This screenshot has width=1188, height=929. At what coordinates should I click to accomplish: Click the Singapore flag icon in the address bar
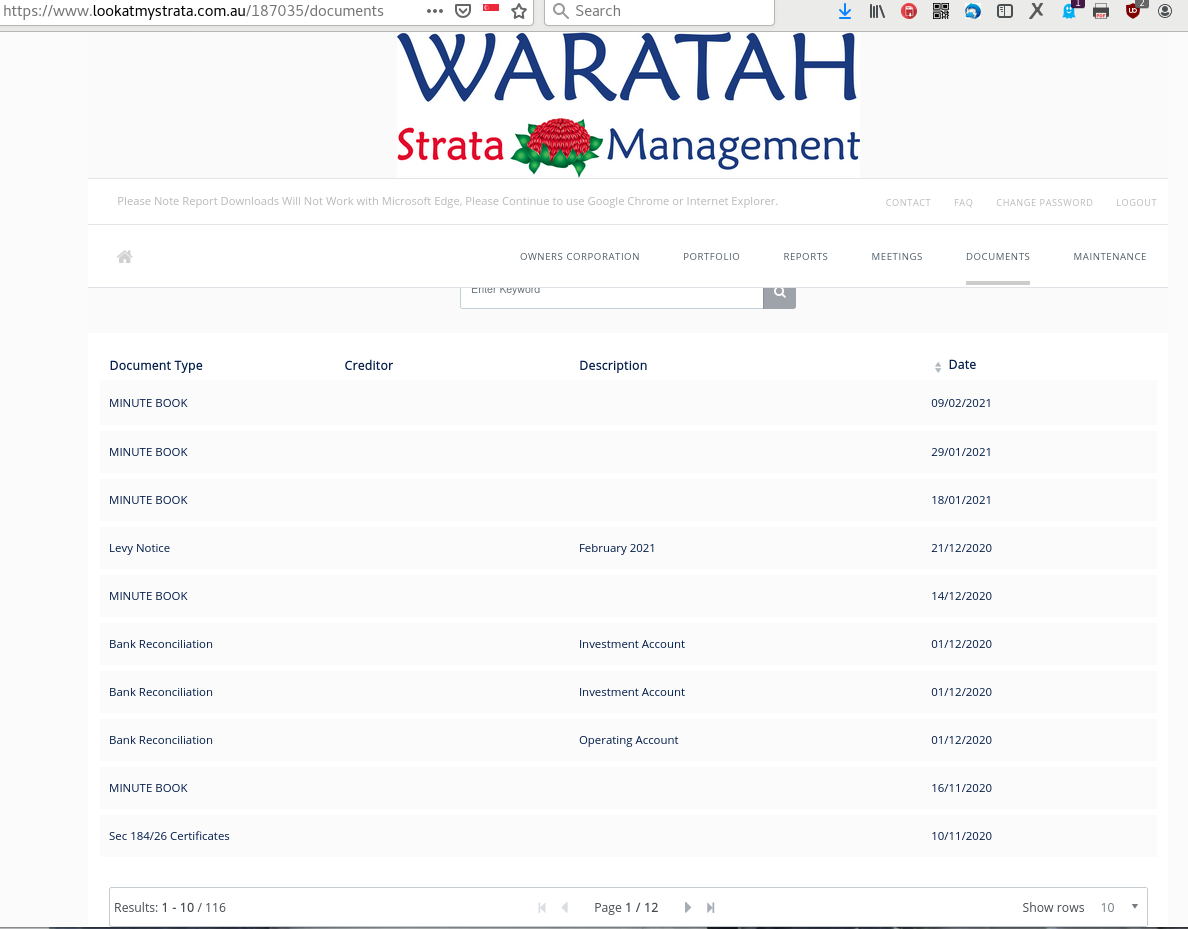[x=491, y=8]
